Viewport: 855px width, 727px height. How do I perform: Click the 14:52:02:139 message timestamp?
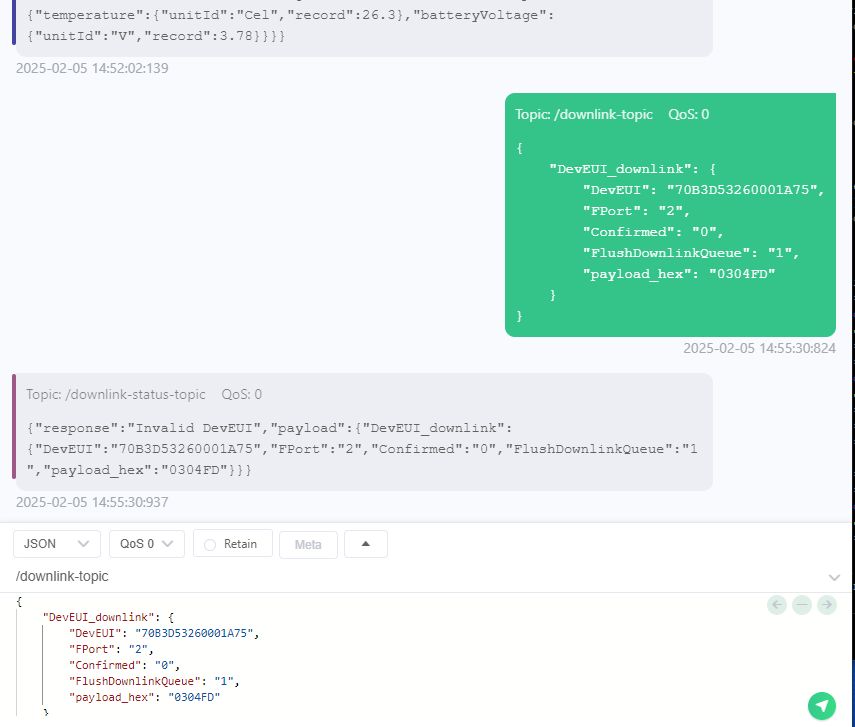tap(92, 69)
